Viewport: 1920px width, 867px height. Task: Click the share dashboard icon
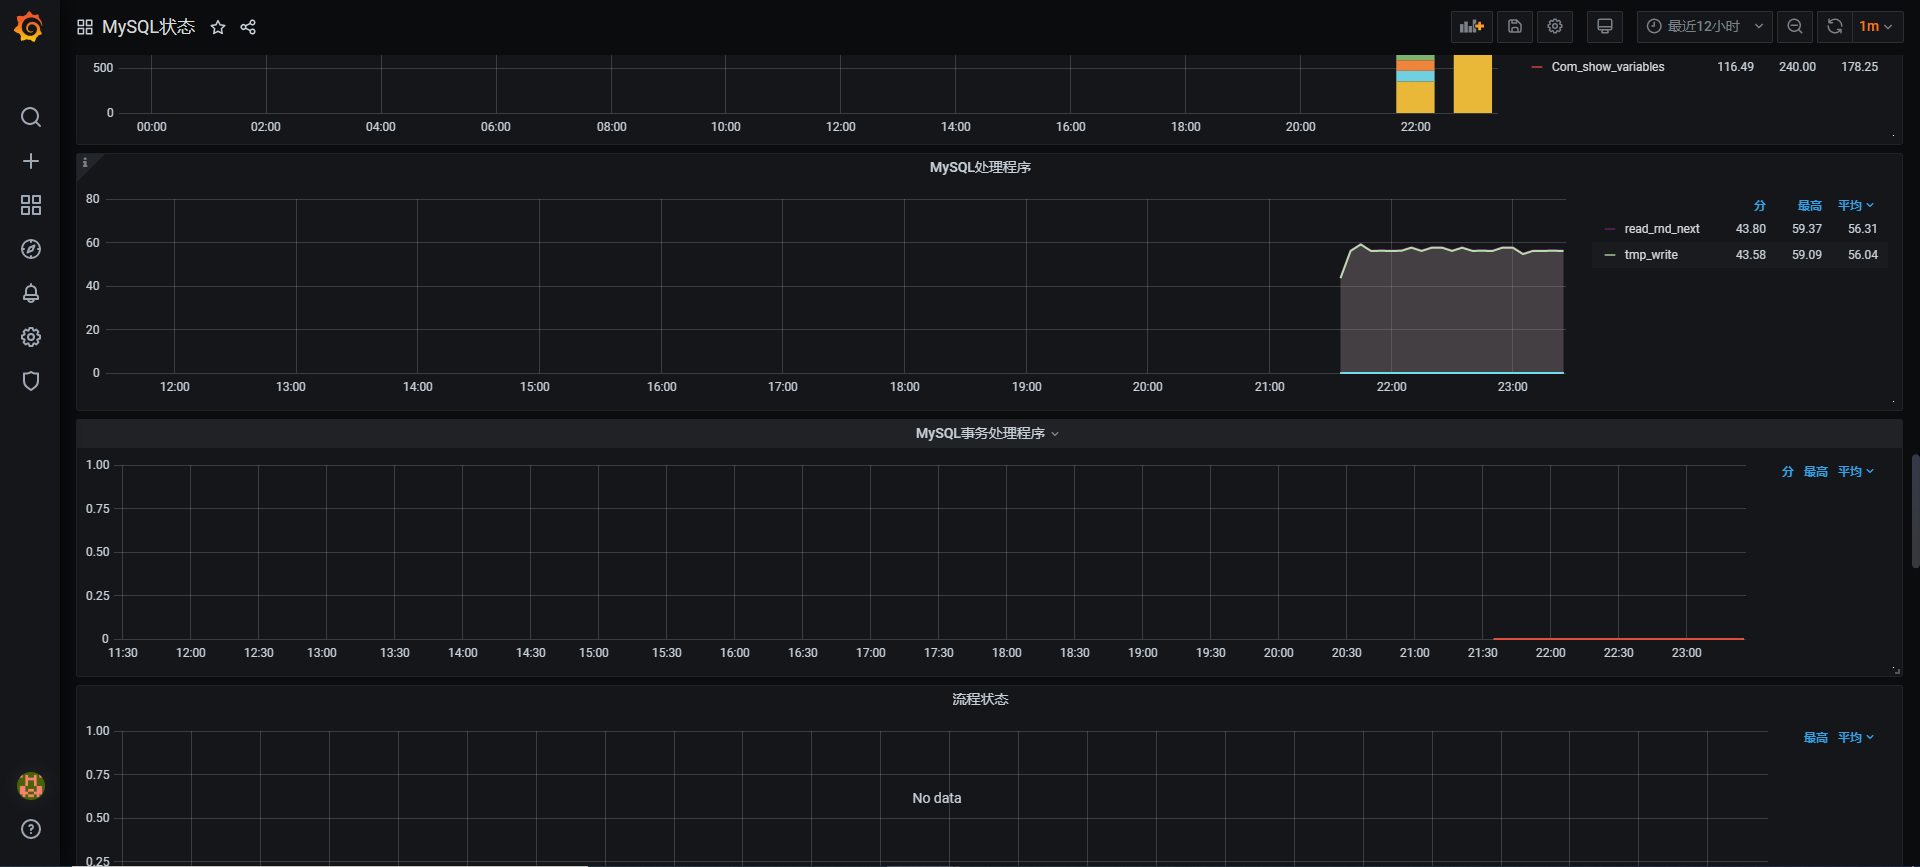pyautogui.click(x=248, y=27)
